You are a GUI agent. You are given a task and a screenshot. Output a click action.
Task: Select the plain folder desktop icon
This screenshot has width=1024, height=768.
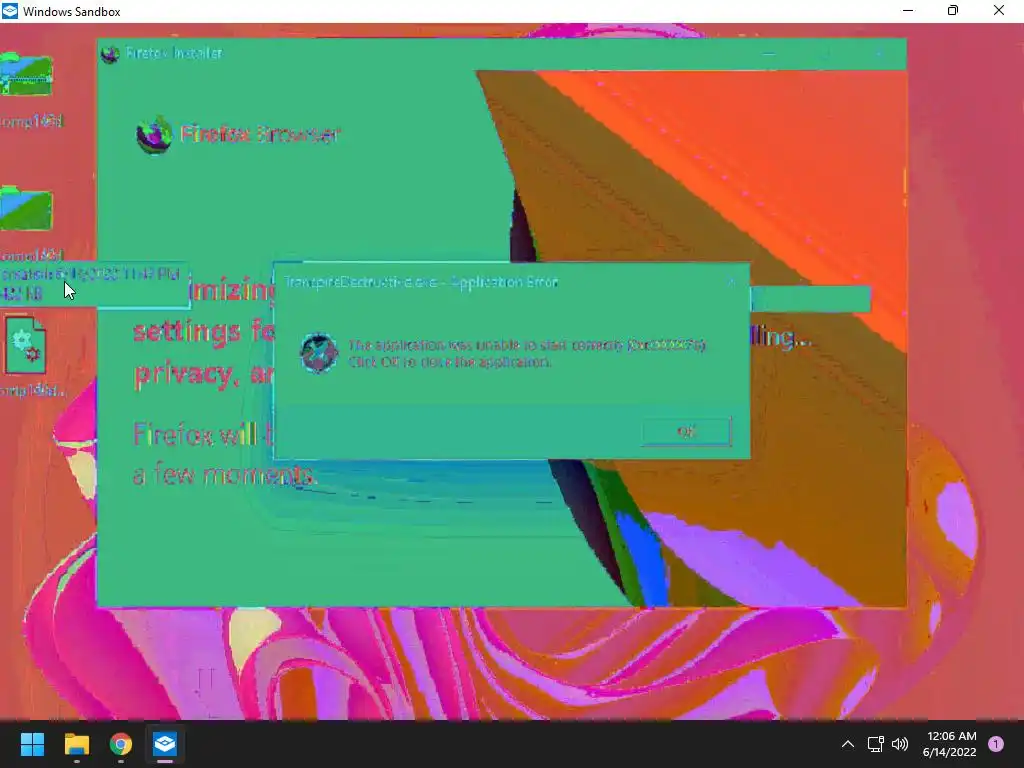click(26, 209)
